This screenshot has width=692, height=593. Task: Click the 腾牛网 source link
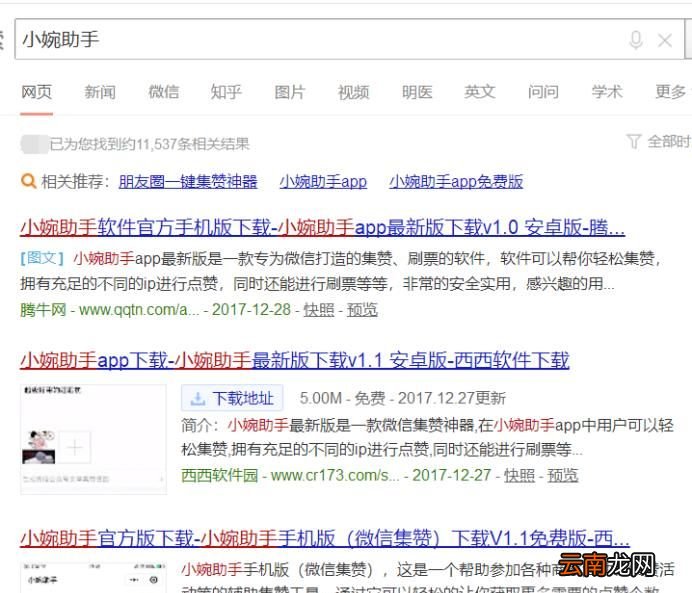(43, 310)
